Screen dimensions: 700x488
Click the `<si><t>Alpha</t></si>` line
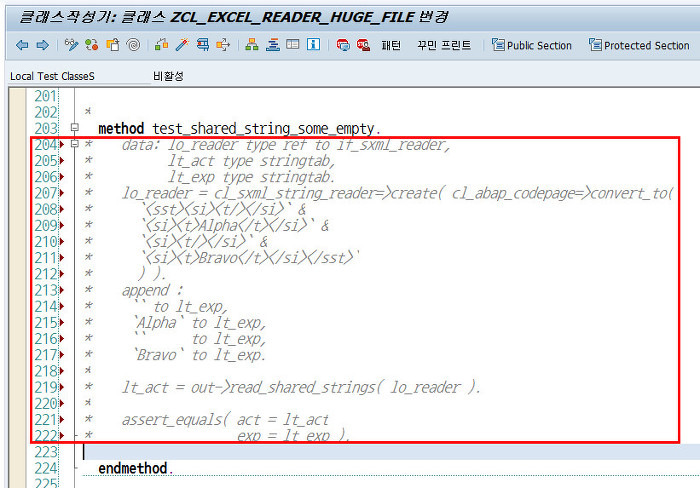pos(235,225)
